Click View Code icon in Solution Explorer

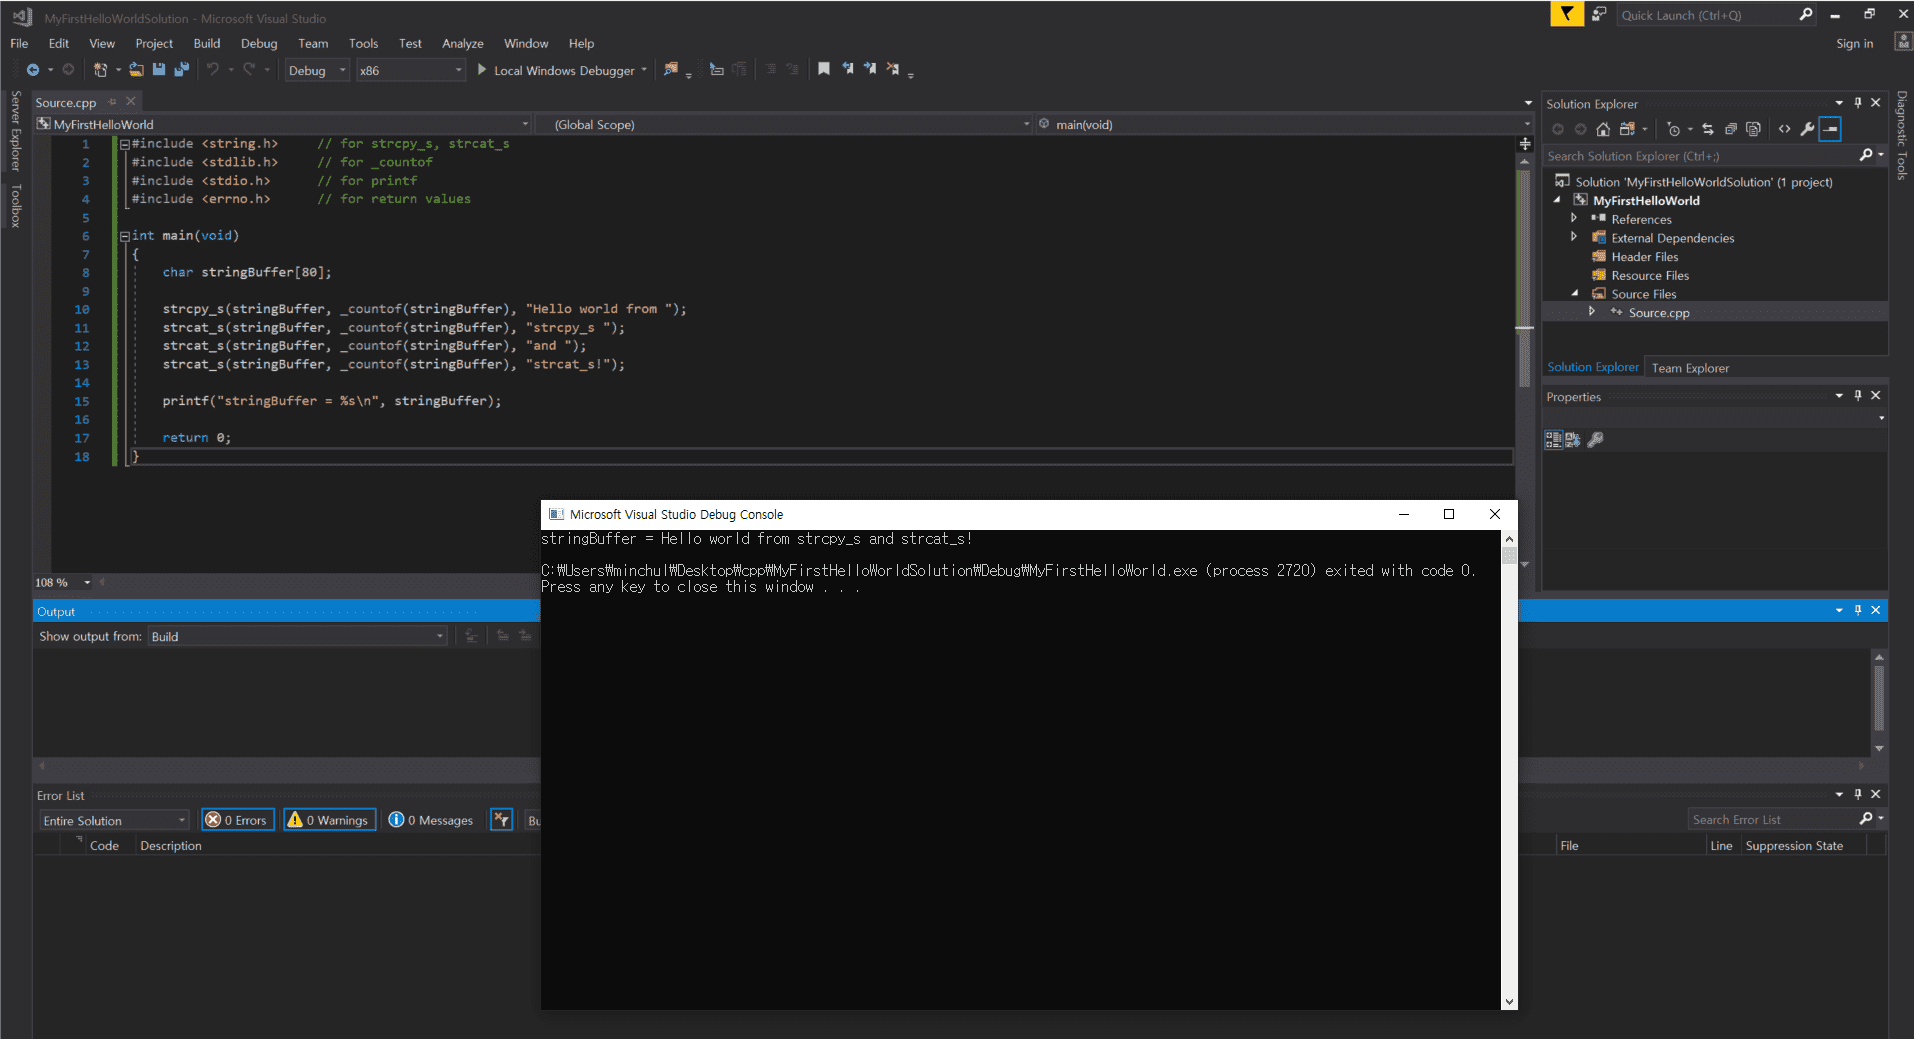click(1785, 129)
